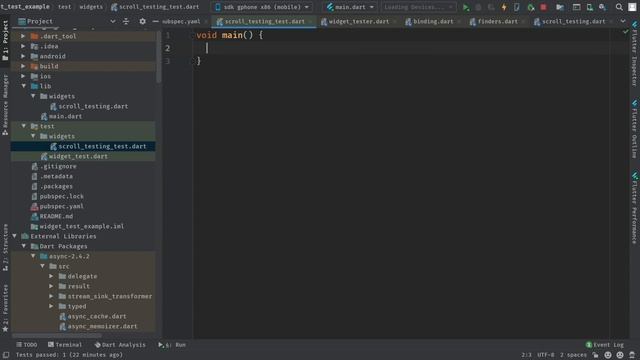Expand the build folder
This screenshot has width=640, height=360.
click(23, 66)
